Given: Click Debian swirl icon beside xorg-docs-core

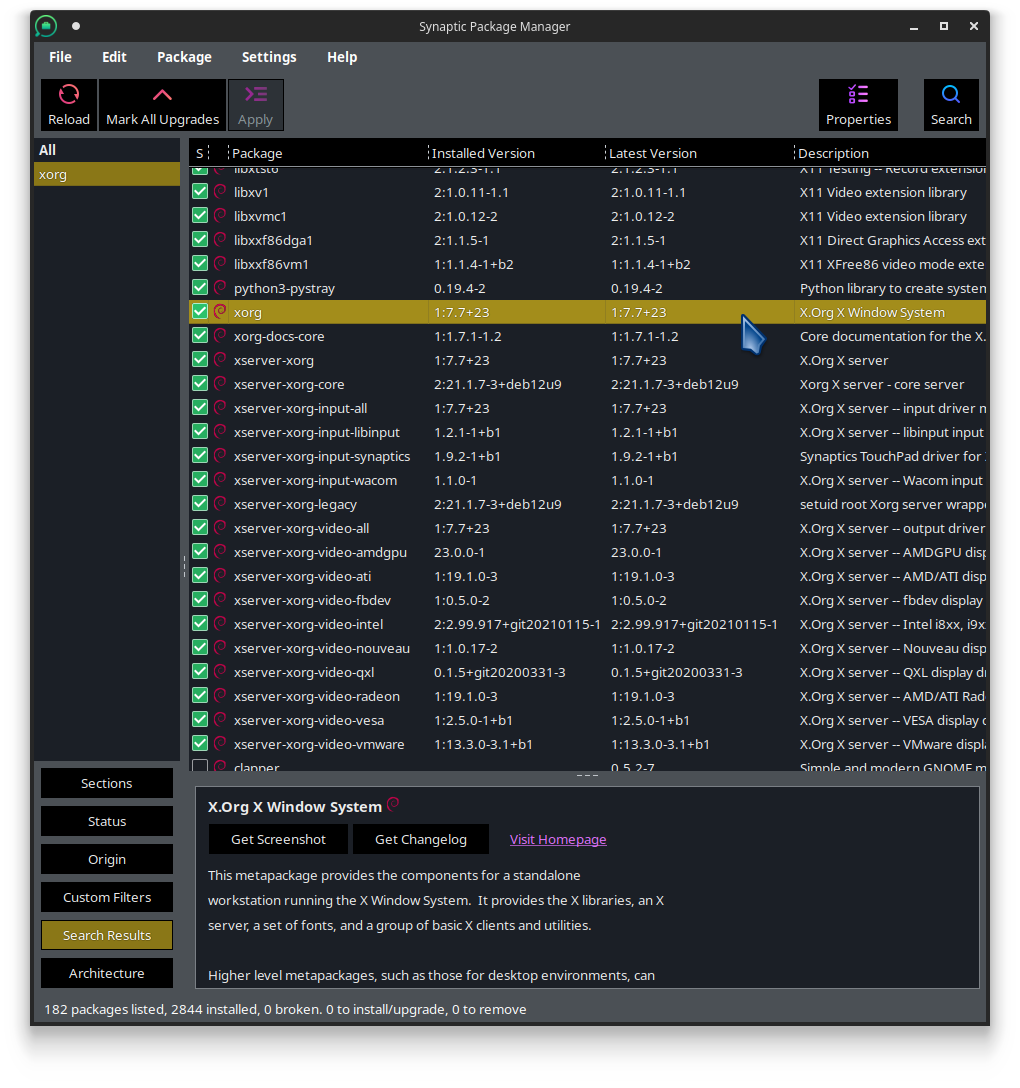Looking at the screenshot, I should click(x=220, y=336).
